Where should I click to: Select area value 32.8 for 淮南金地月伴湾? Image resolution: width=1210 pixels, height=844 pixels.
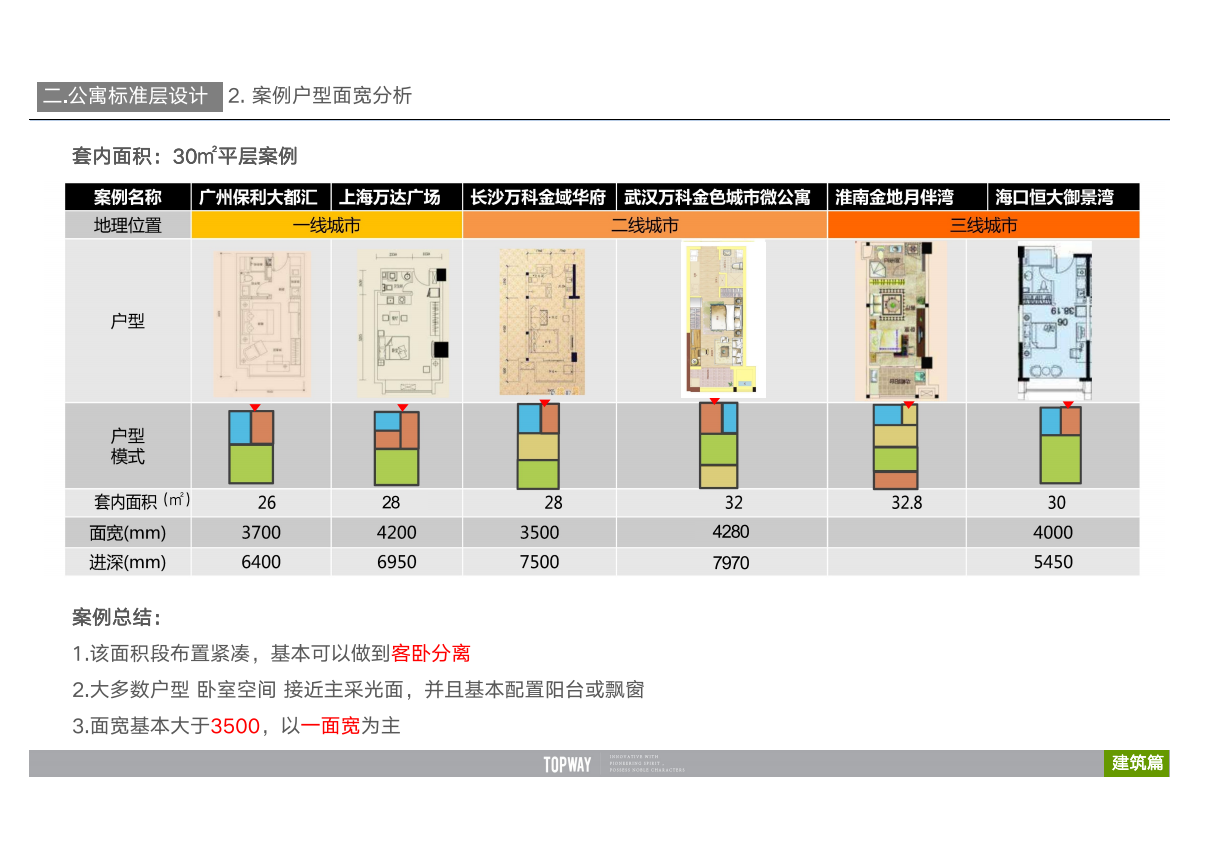click(x=907, y=503)
